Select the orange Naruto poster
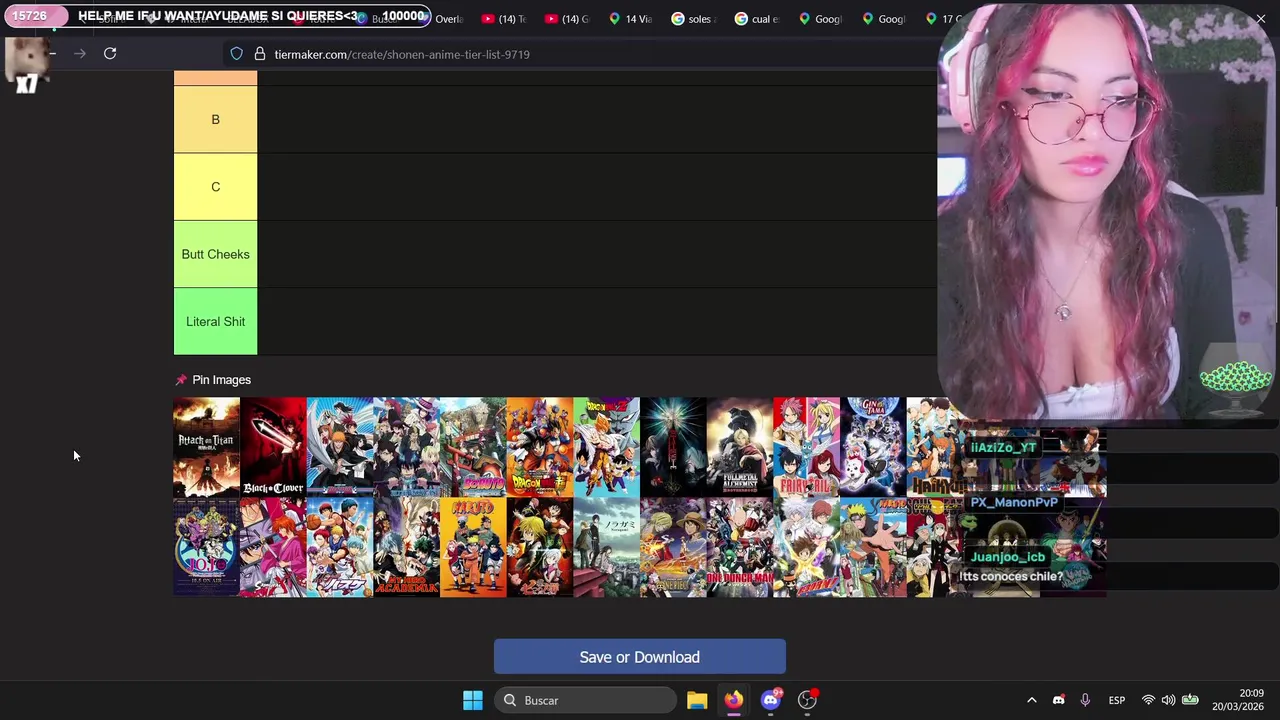Image resolution: width=1280 pixels, height=720 pixels. (x=473, y=547)
